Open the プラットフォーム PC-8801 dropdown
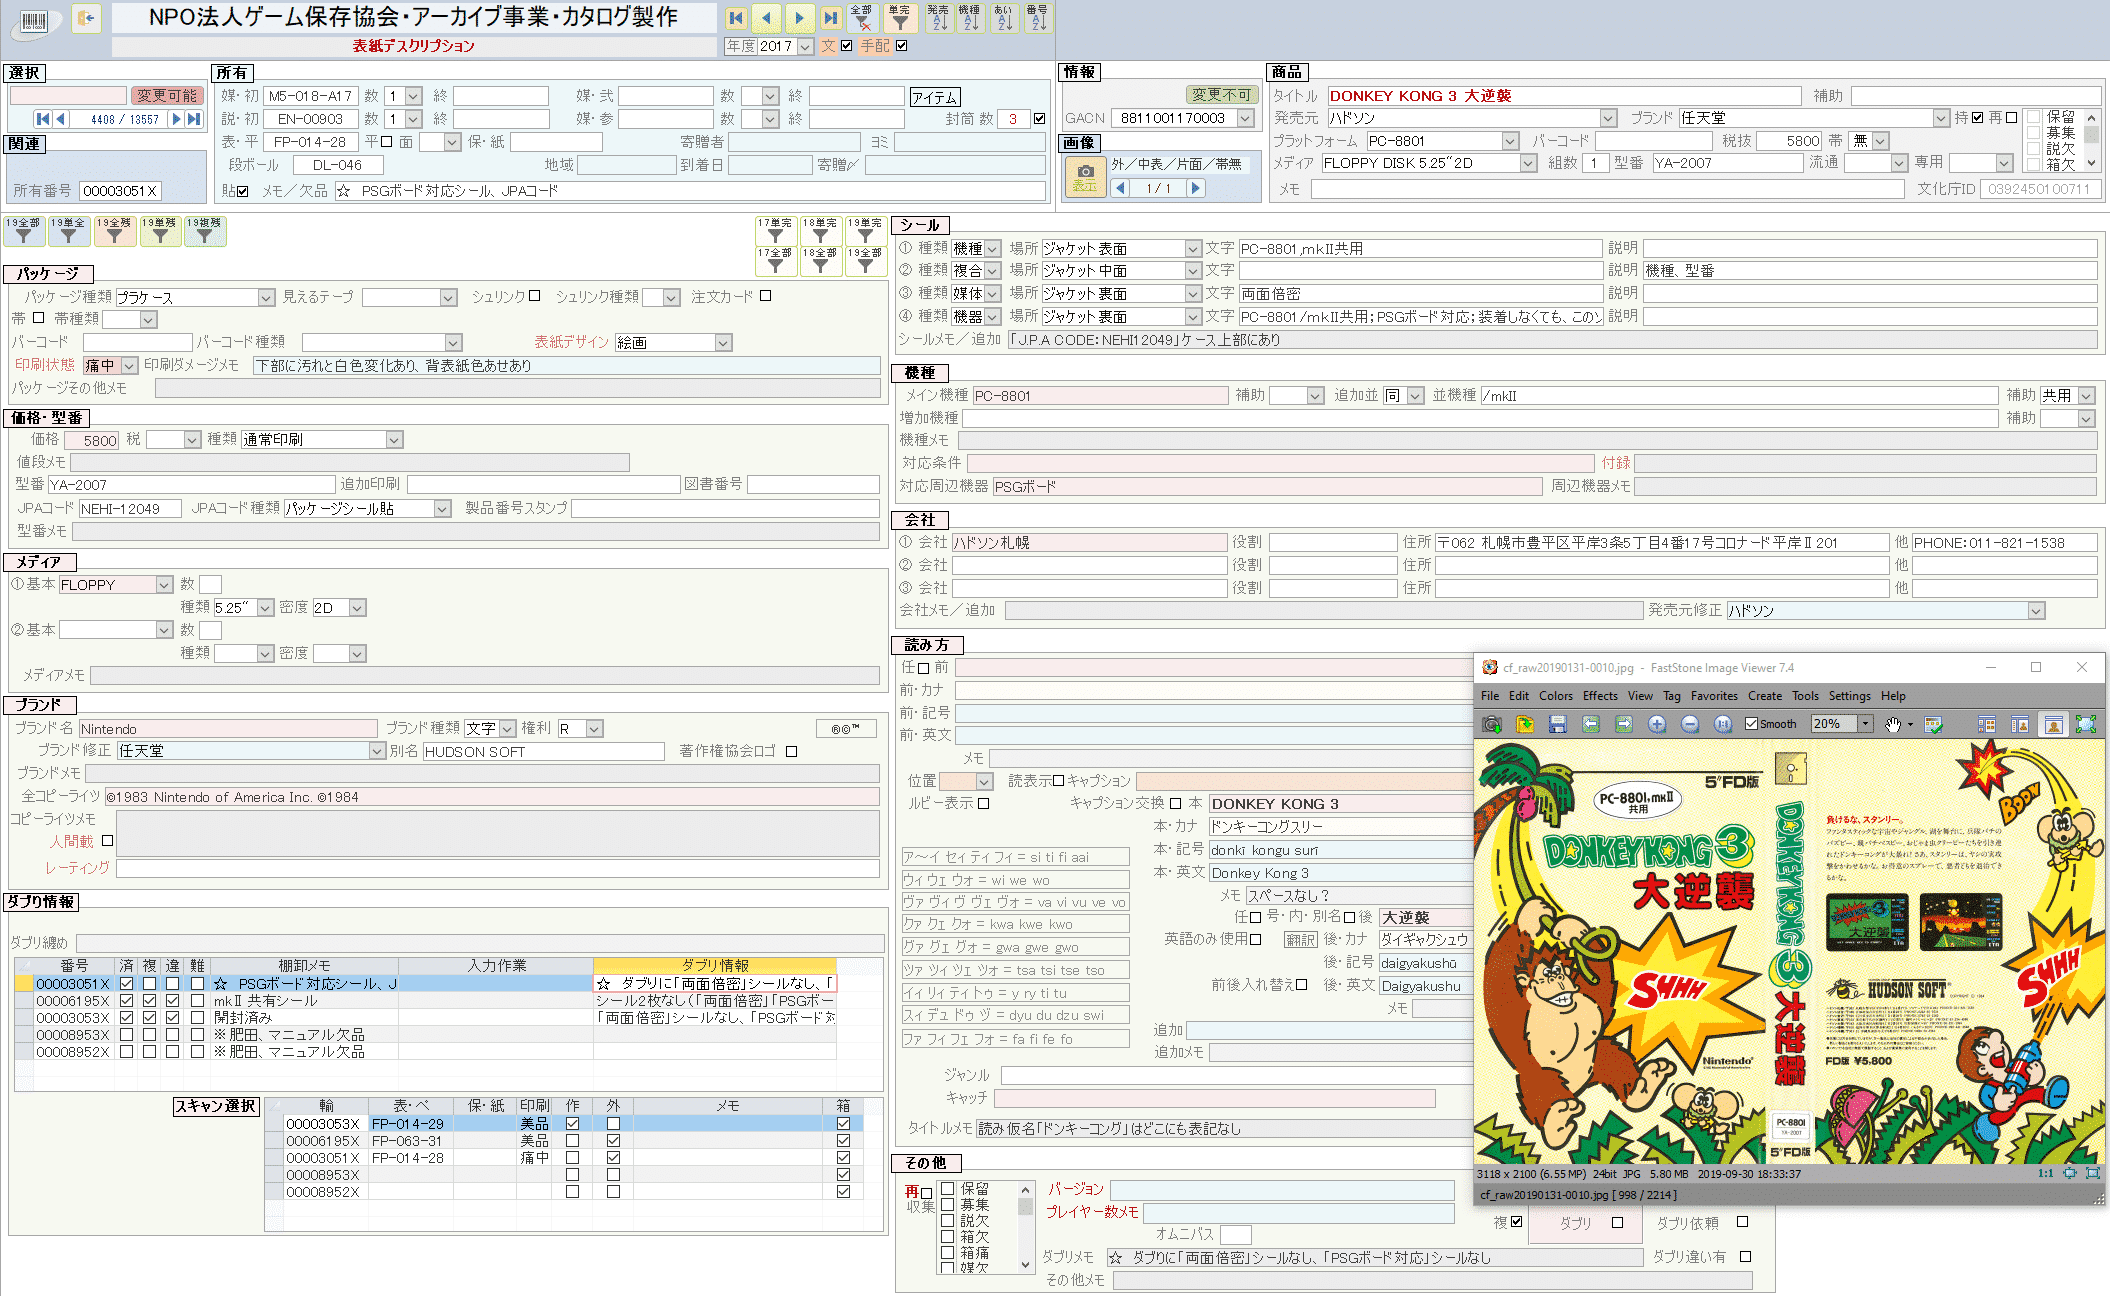 tap(1510, 141)
